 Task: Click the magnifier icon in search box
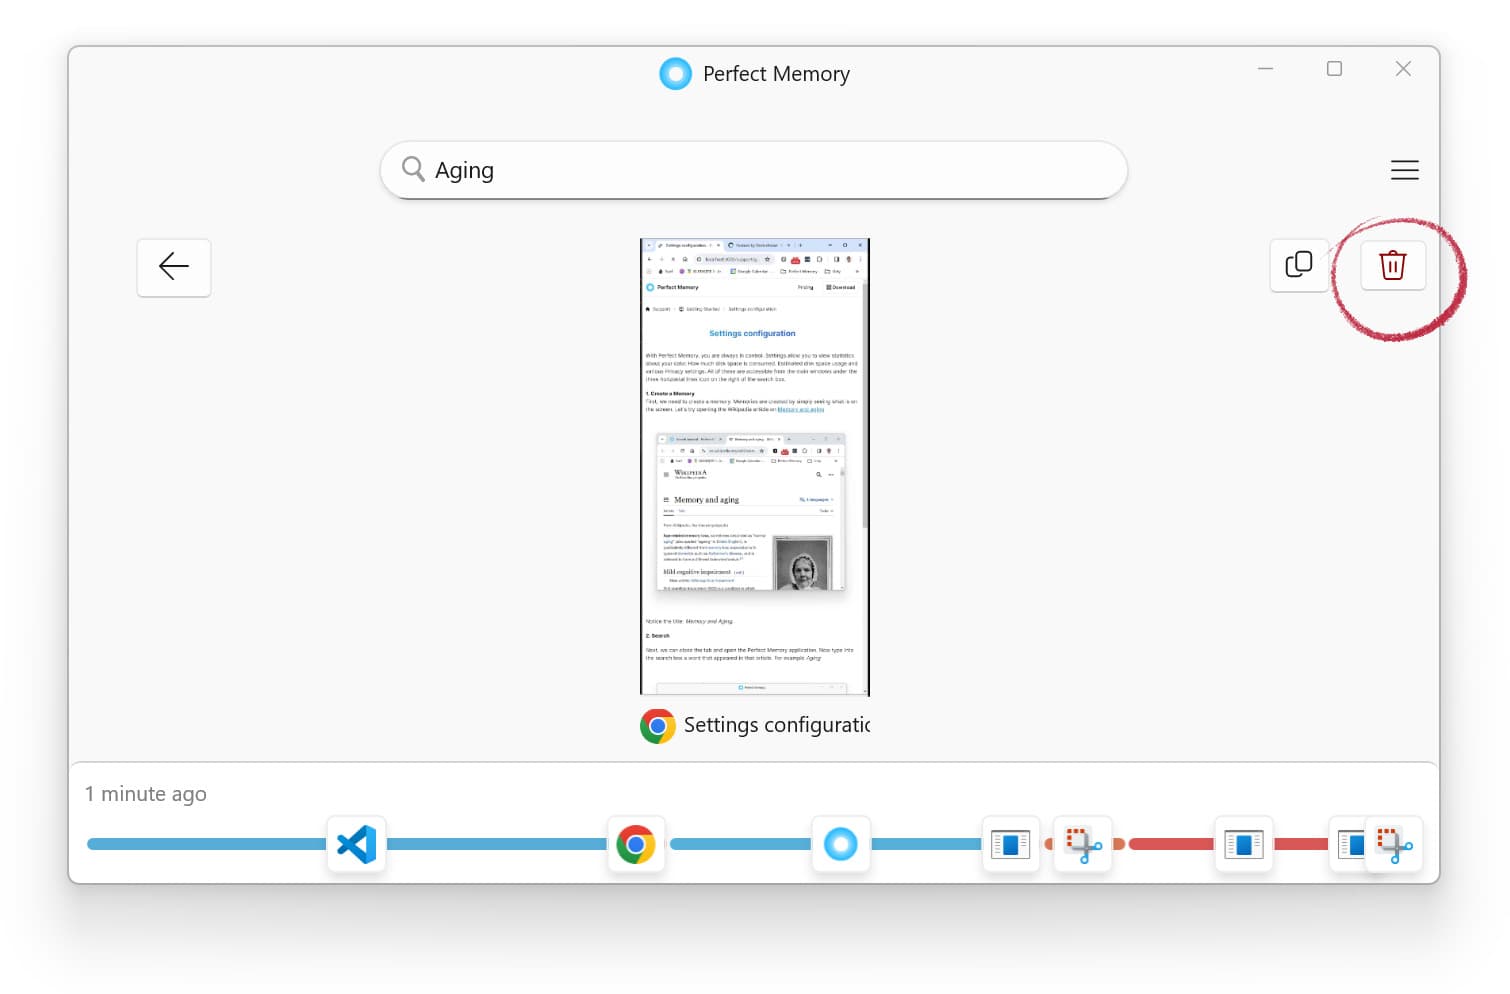tap(413, 169)
